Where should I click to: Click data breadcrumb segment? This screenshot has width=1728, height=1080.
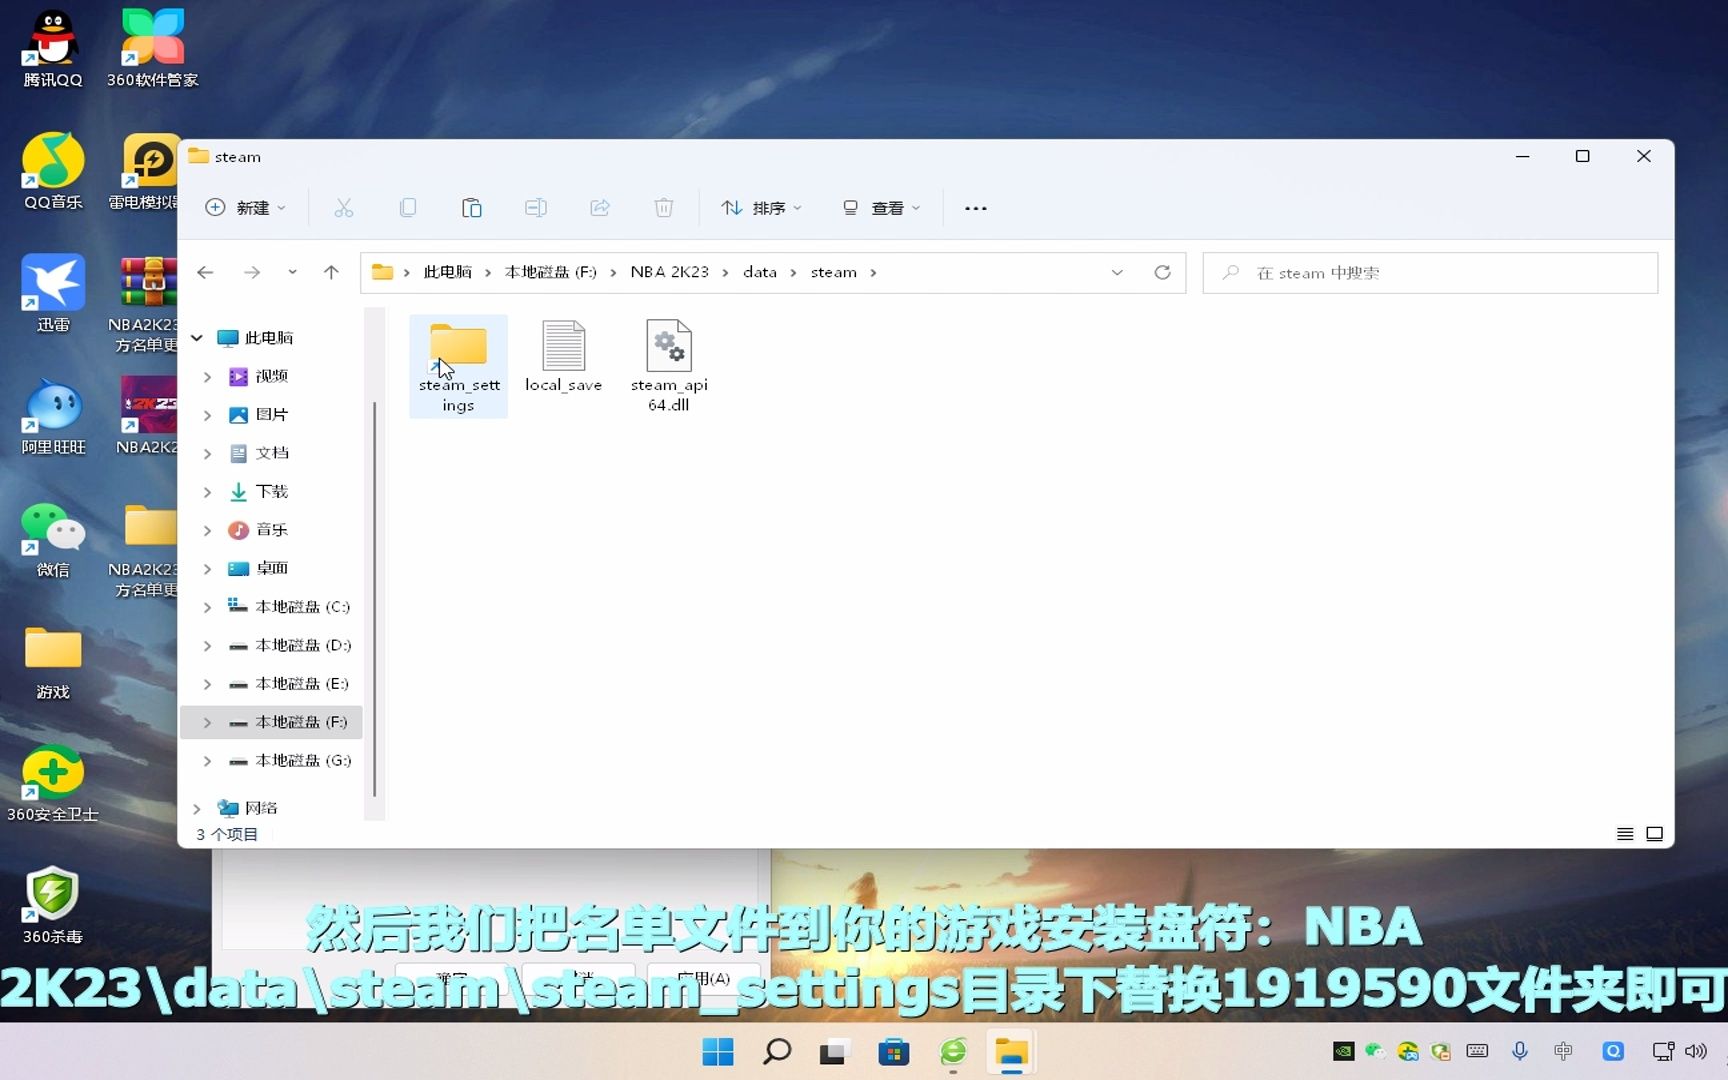(x=760, y=272)
